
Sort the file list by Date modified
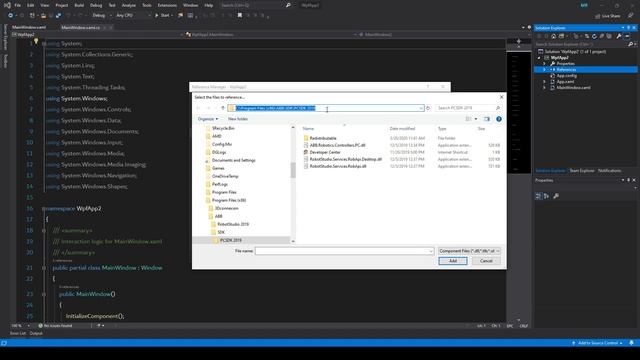click(x=402, y=129)
